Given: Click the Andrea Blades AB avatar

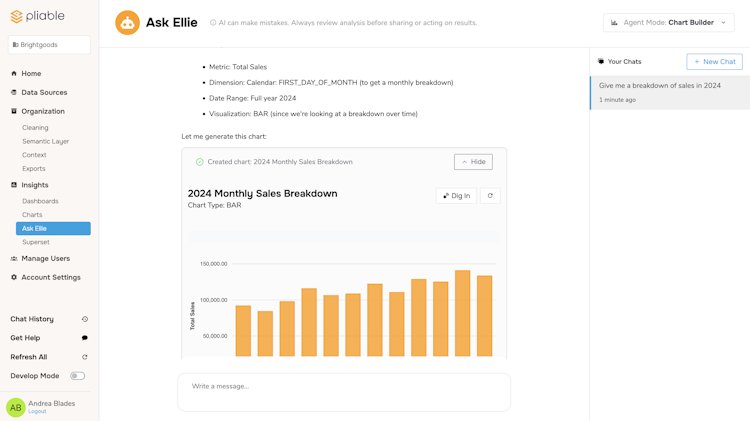Looking at the screenshot, I should click(16, 407).
